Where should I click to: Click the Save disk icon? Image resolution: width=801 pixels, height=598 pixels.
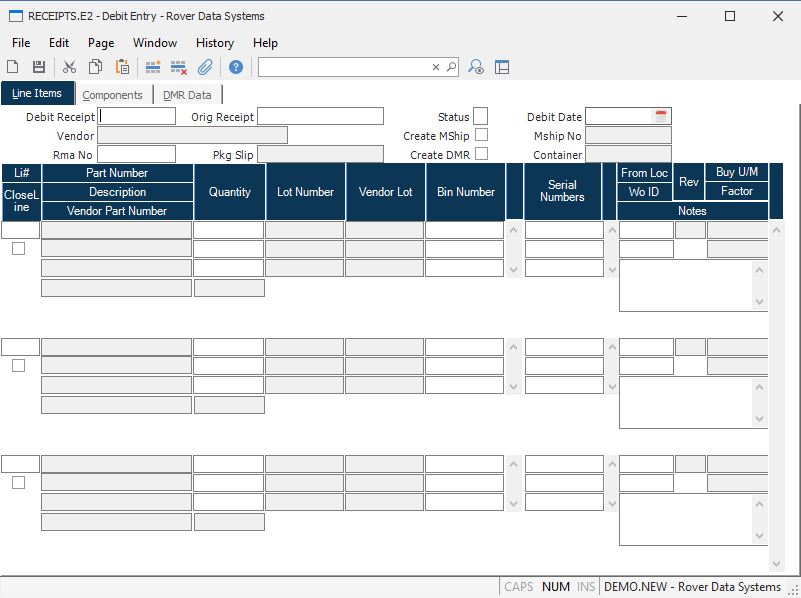pos(39,67)
